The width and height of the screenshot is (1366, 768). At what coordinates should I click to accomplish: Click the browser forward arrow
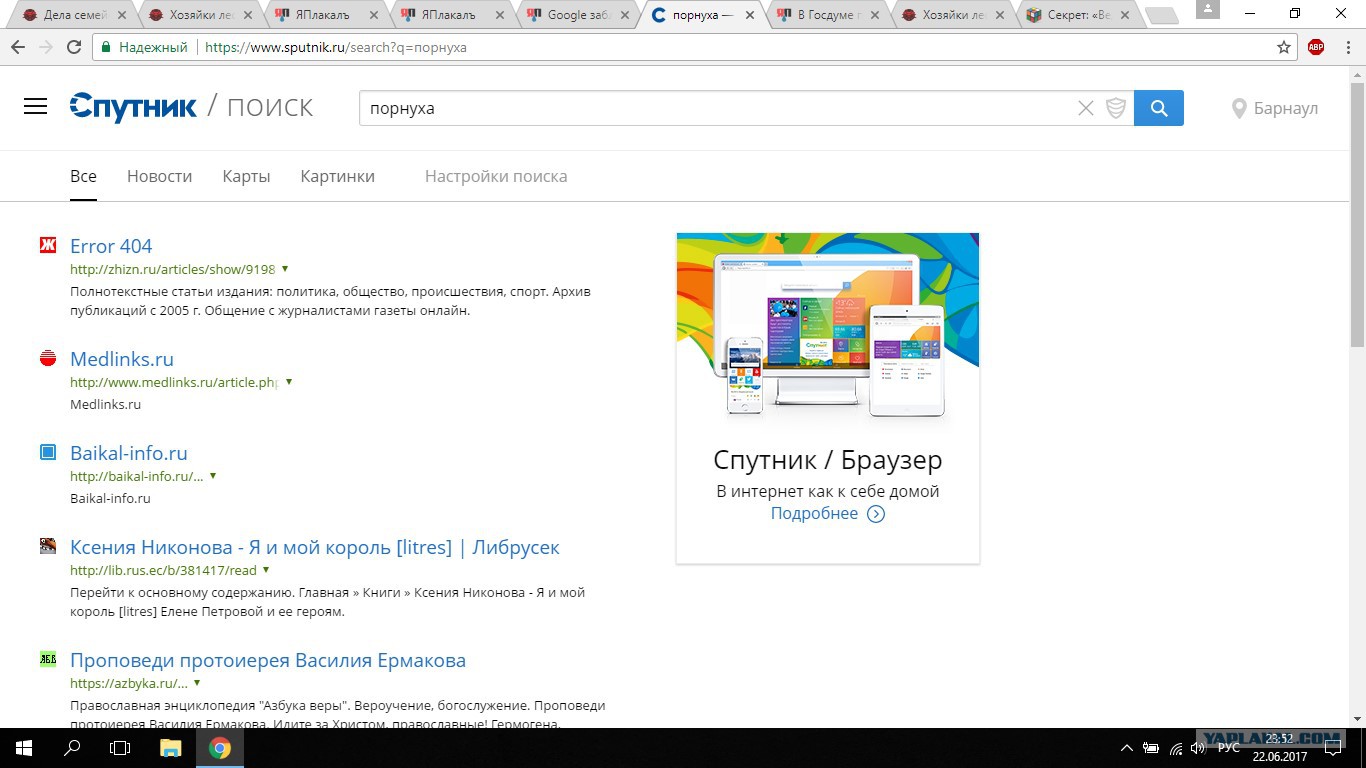pos(46,47)
